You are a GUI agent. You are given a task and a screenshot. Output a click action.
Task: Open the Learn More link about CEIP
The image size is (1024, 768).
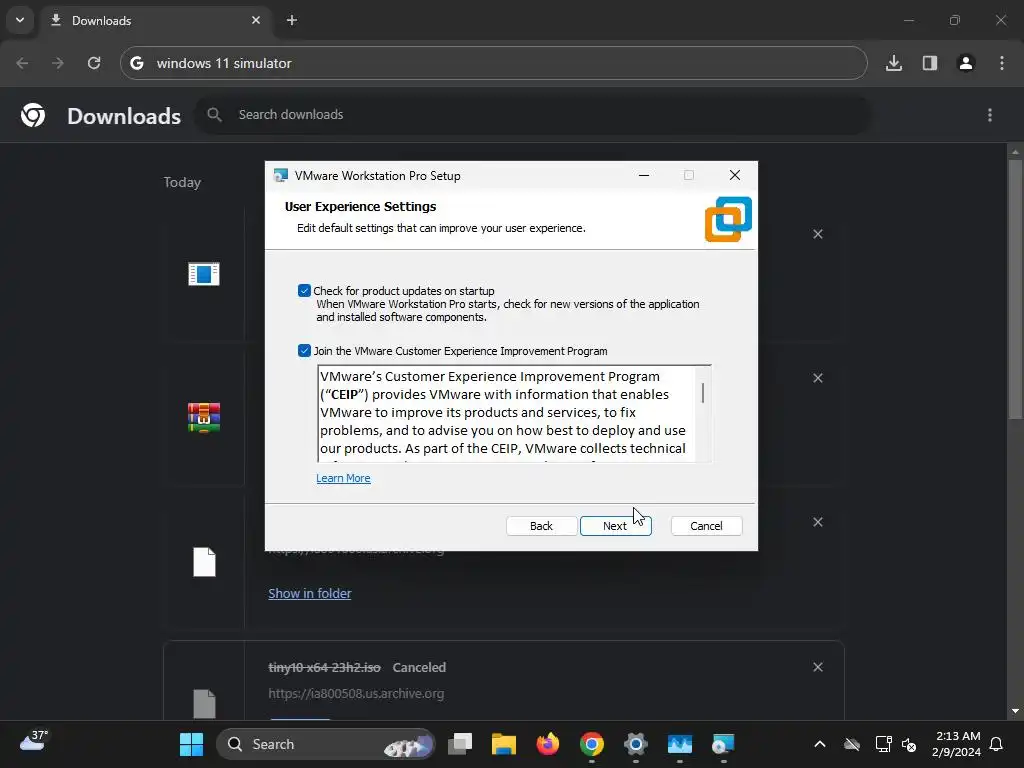coord(344,478)
